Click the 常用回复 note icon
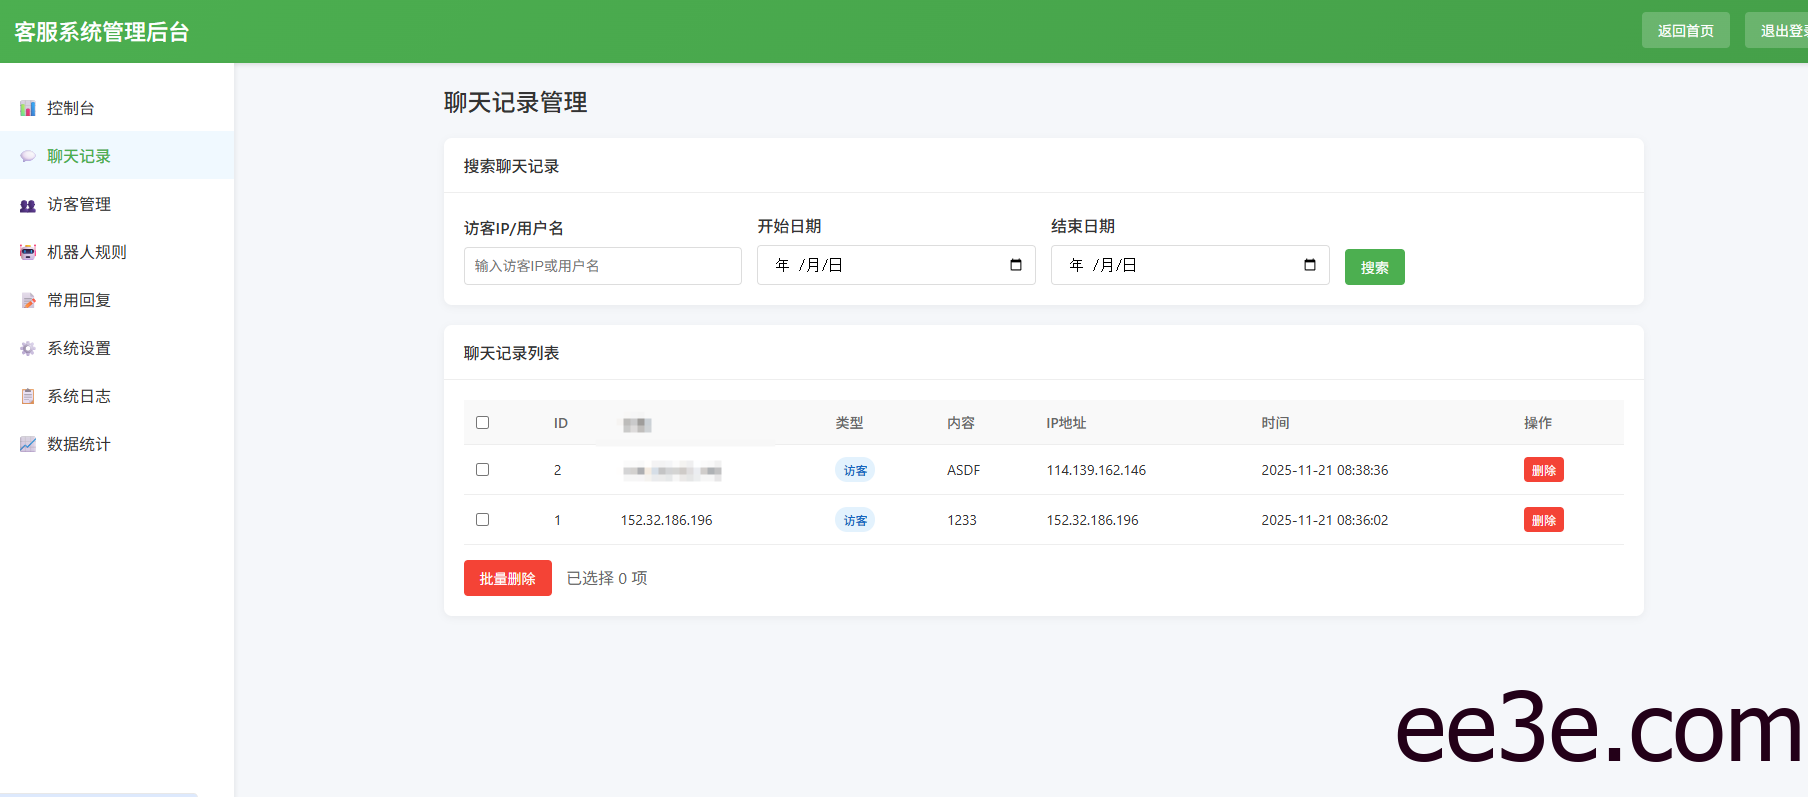This screenshot has height=797, width=1808. [28, 300]
